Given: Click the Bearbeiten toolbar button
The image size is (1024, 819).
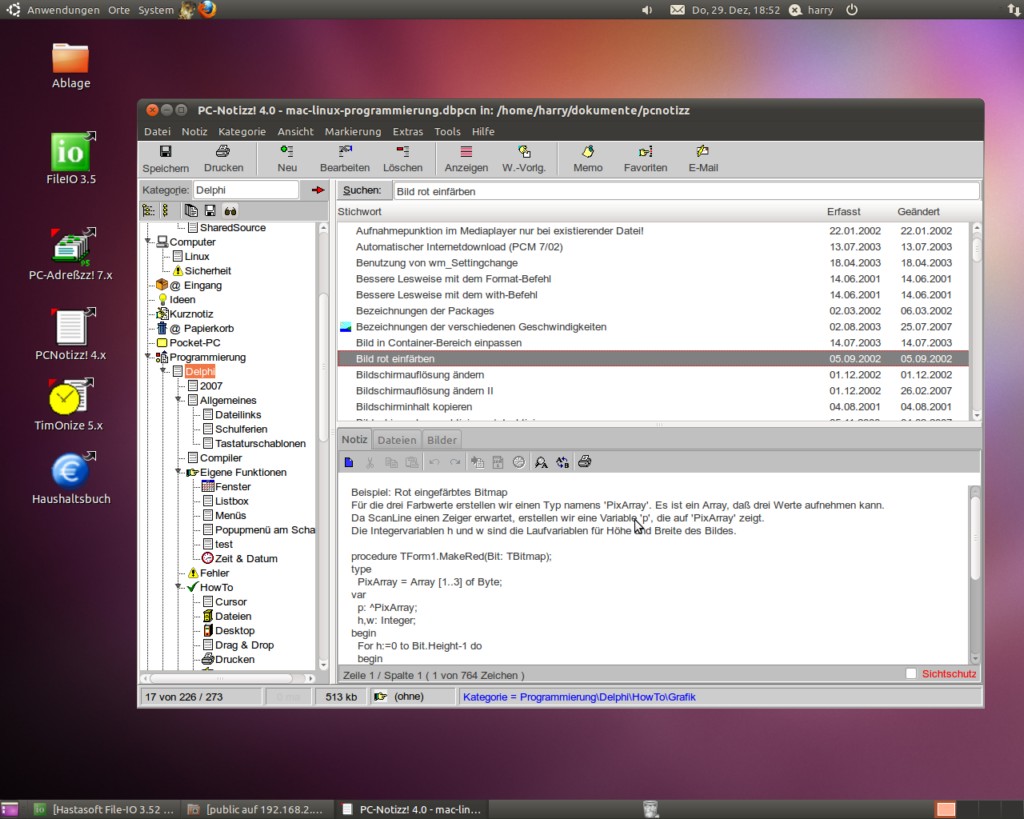Looking at the screenshot, I should 345,159.
